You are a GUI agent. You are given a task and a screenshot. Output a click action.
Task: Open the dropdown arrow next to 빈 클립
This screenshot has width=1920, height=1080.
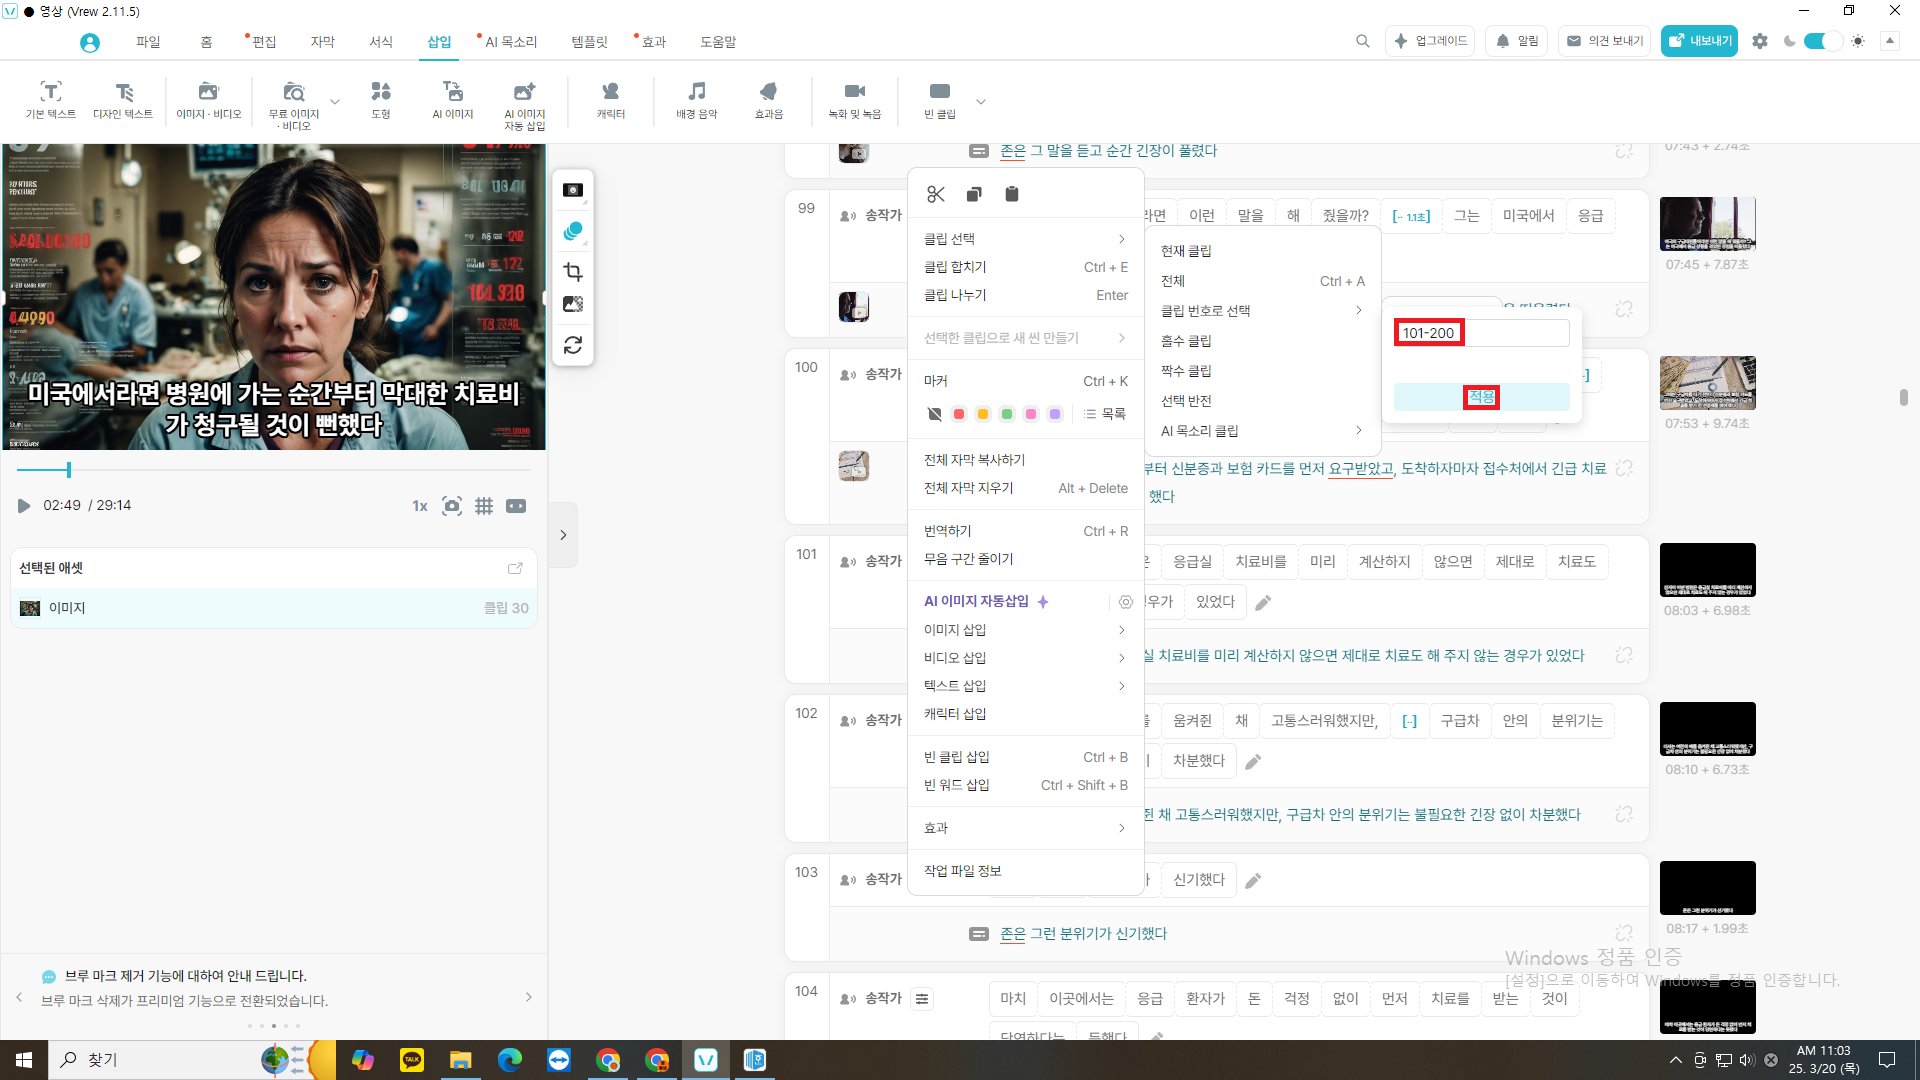coord(980,101)
